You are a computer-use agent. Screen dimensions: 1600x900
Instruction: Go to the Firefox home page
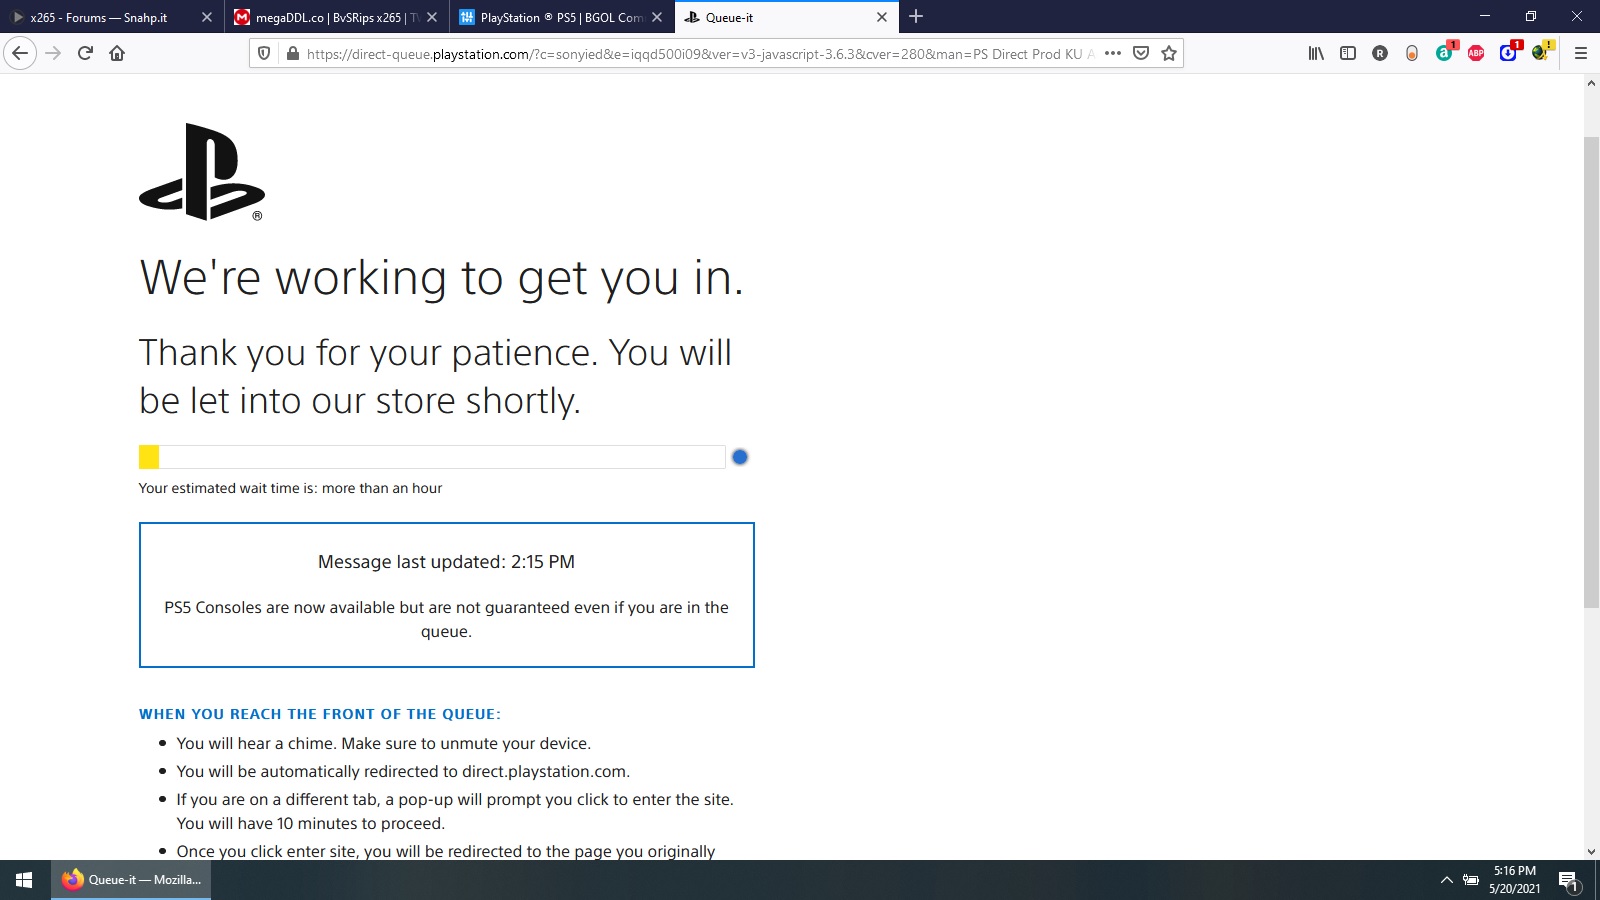coord(117,53)
